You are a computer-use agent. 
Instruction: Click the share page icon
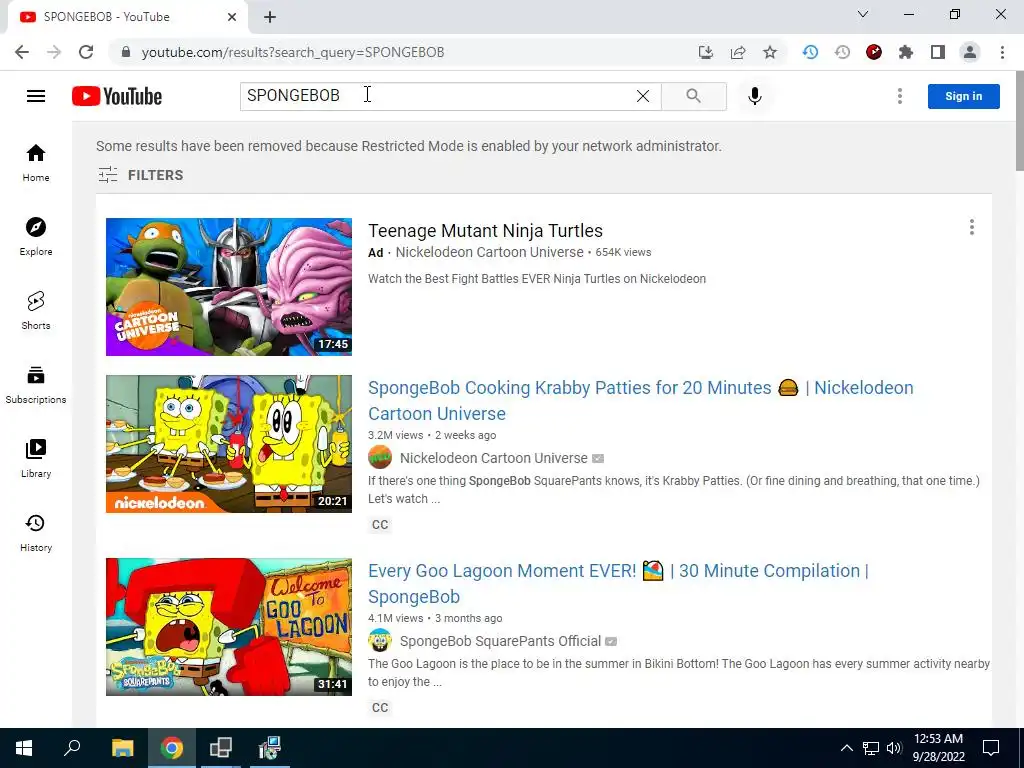(x=738, y=52)
